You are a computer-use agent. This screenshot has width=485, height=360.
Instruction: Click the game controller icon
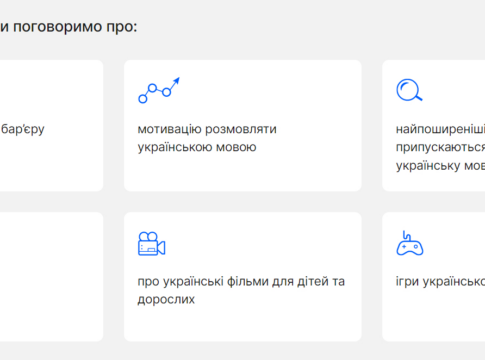[x=410, y=243]
